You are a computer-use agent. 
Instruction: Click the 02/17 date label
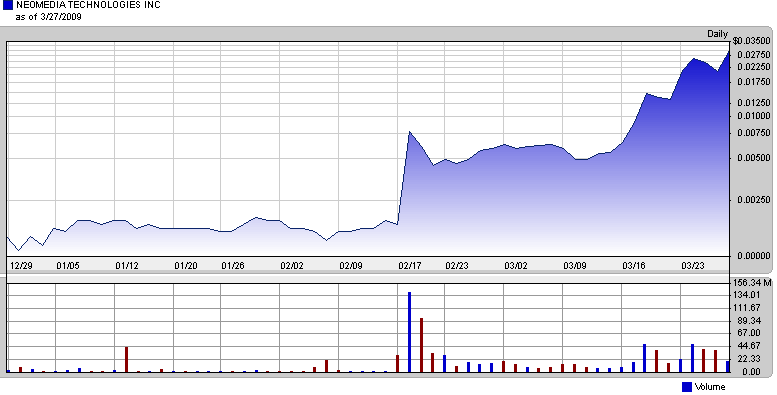410,266
